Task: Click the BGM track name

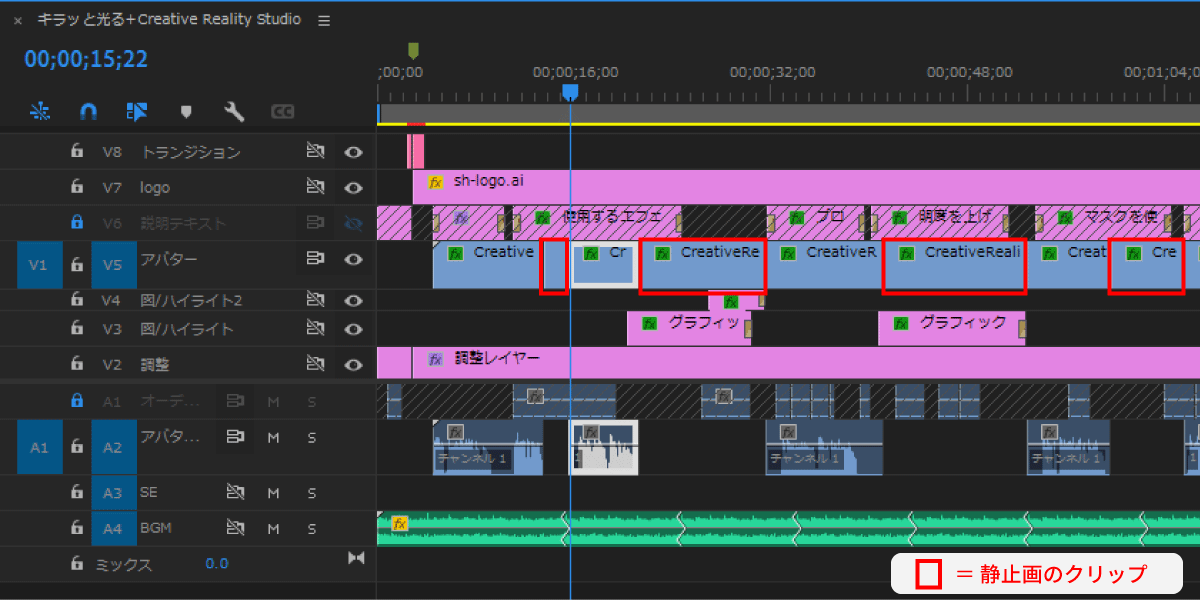Action: coord(155,528)
